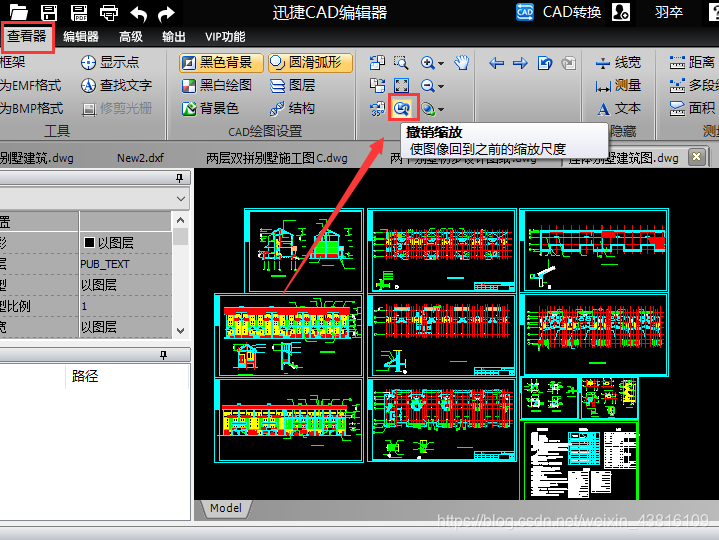Click the zoom out magnifier
This screenshot has width=719, height=540.
(x=427, y=85)
